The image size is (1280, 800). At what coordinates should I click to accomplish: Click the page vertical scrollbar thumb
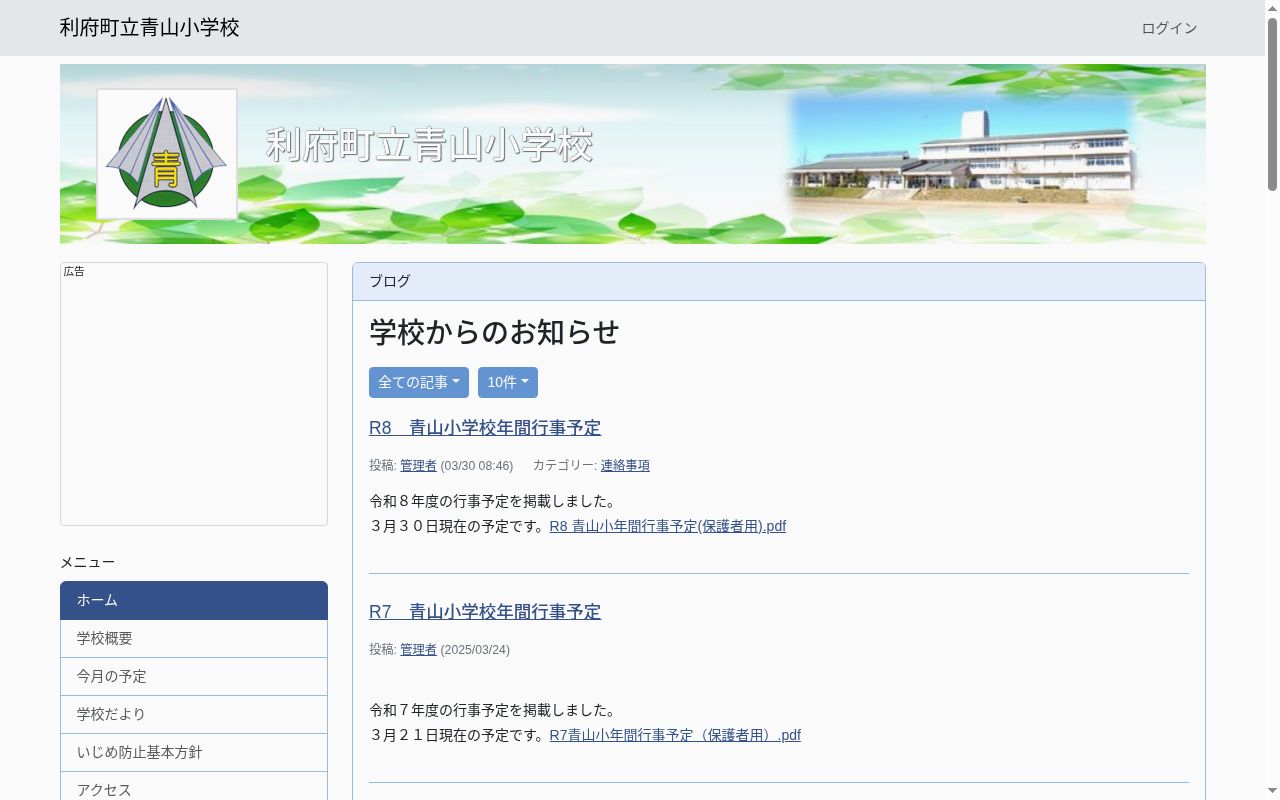click(x=1272, y=104)
